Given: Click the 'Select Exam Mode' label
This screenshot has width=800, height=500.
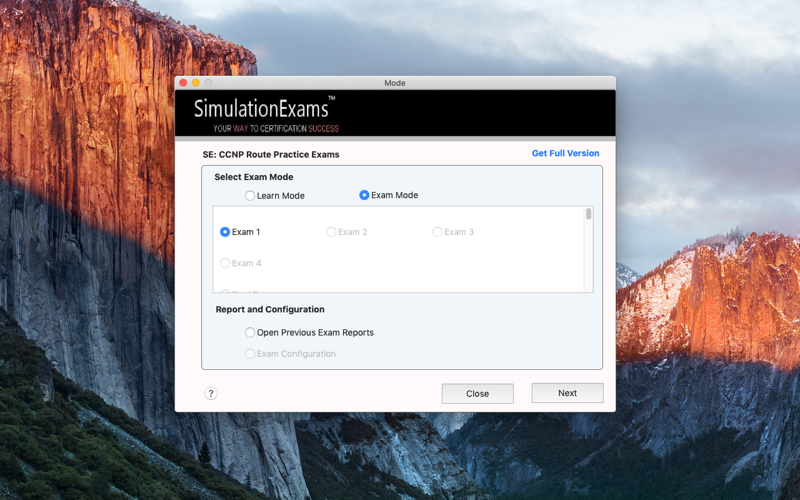Looking at the screenshot, I should coord(254,177).
